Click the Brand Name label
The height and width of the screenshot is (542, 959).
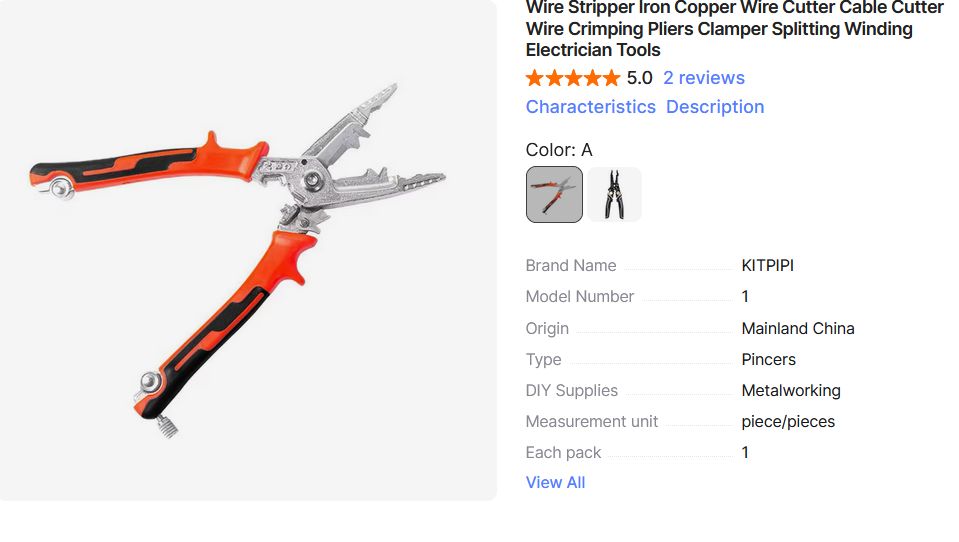point(571,265)
